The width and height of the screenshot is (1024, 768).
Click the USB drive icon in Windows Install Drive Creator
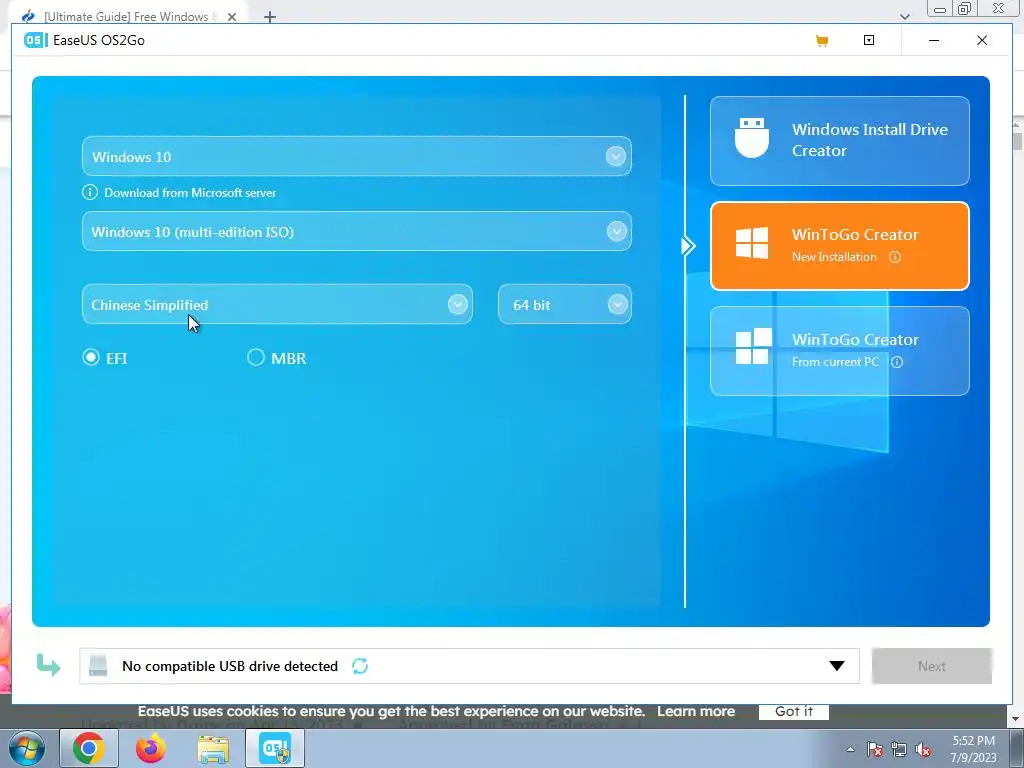click(x=752, y=138)
